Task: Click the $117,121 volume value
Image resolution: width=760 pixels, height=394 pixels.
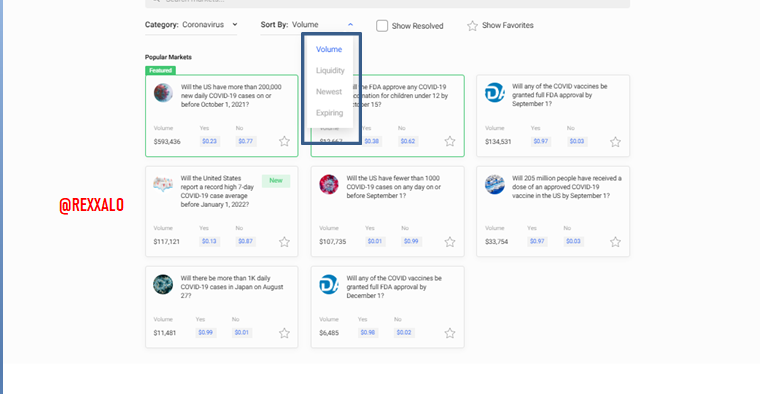Action: click(x=167, y=242)
